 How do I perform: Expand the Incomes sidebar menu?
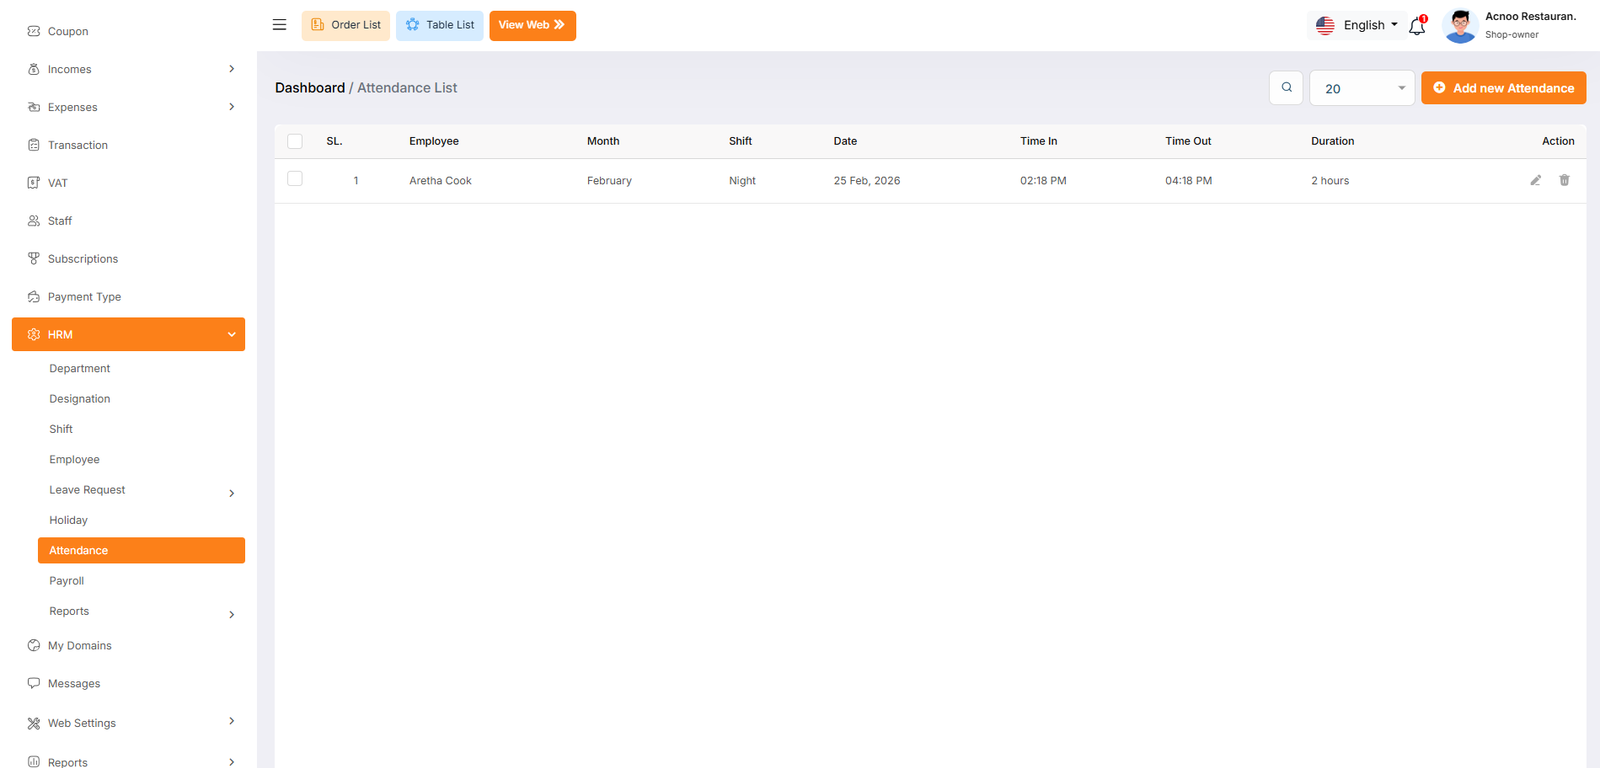(231, 69)
